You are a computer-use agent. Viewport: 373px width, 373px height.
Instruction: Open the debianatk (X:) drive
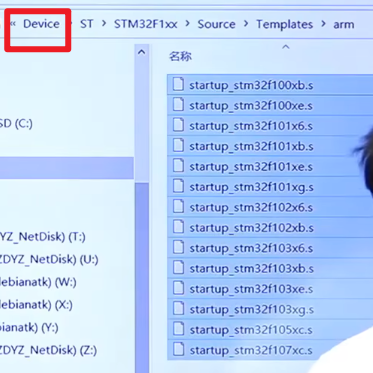[x=36, y=305]
